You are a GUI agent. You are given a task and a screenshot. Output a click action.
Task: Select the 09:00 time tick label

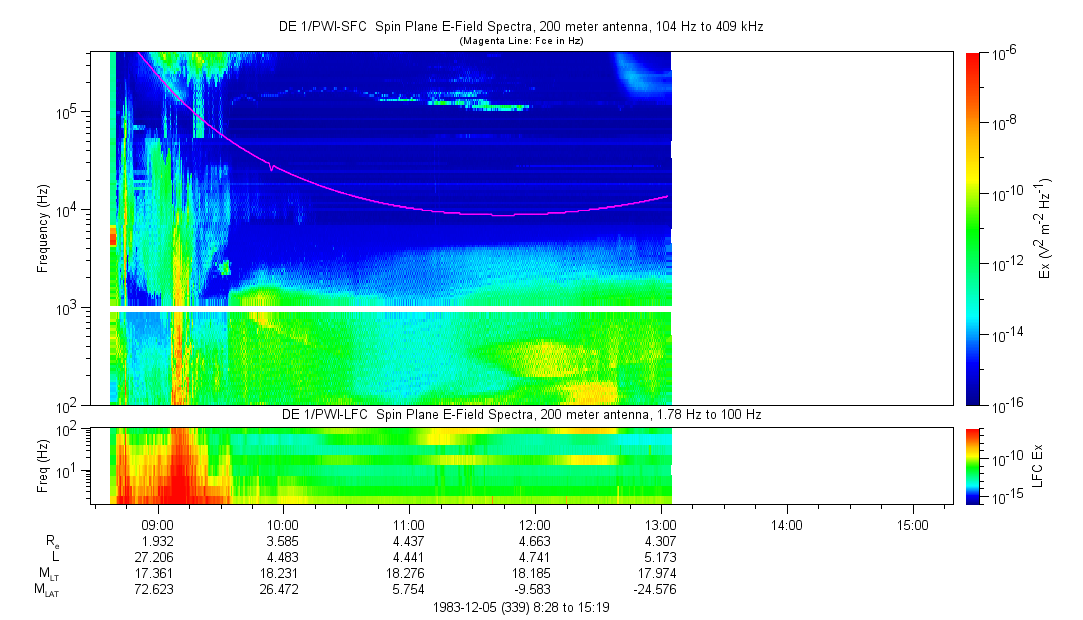tap(158, 524)
